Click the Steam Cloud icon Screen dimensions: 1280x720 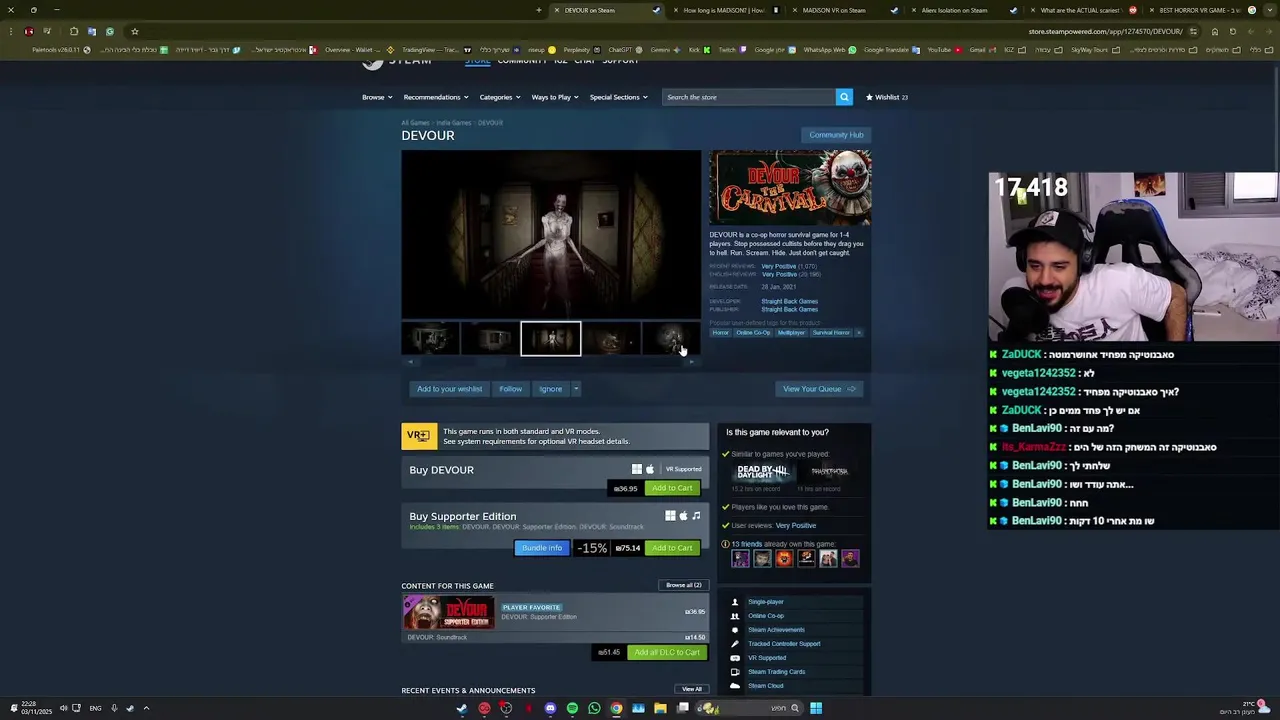[735, 686]
